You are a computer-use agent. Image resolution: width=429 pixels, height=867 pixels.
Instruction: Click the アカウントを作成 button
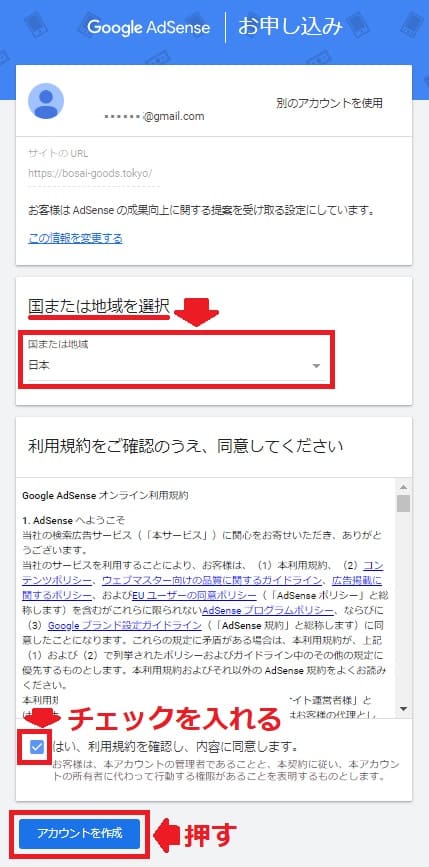tap(80, 834)
